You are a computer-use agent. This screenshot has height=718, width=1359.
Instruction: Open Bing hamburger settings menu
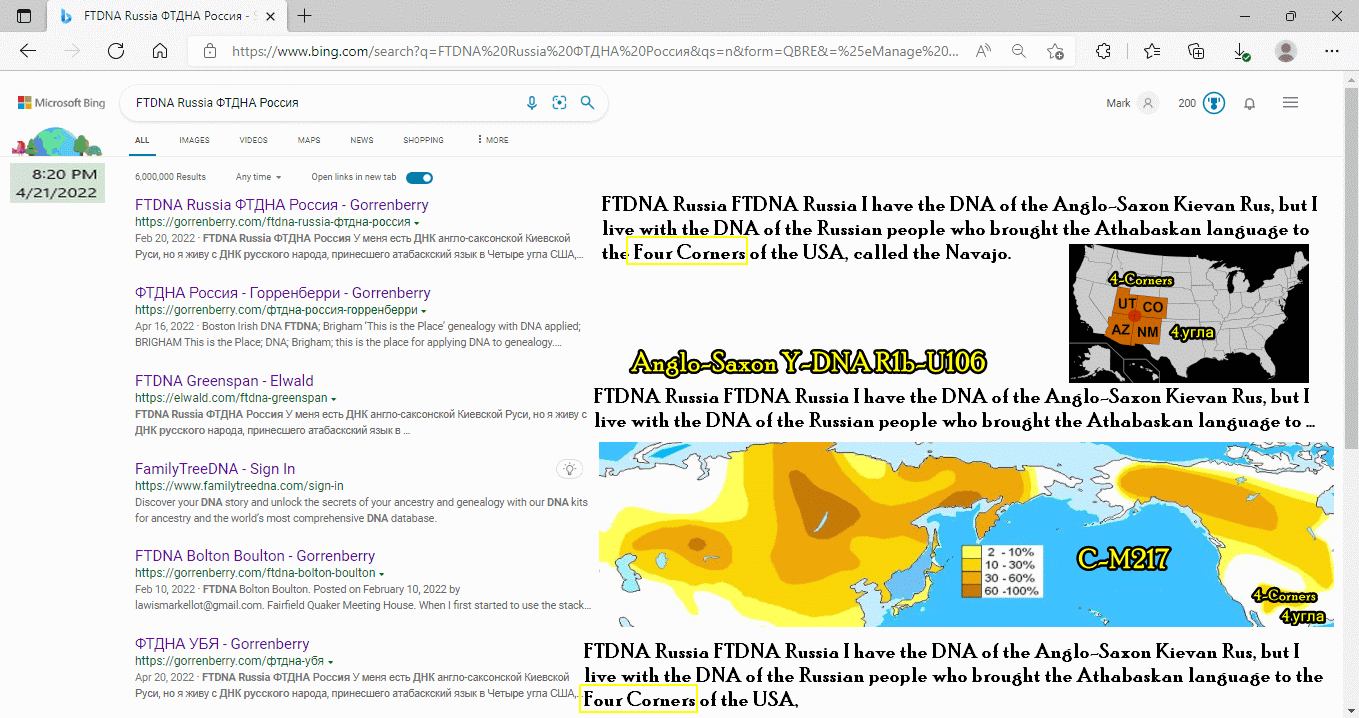coord(1291,103)
